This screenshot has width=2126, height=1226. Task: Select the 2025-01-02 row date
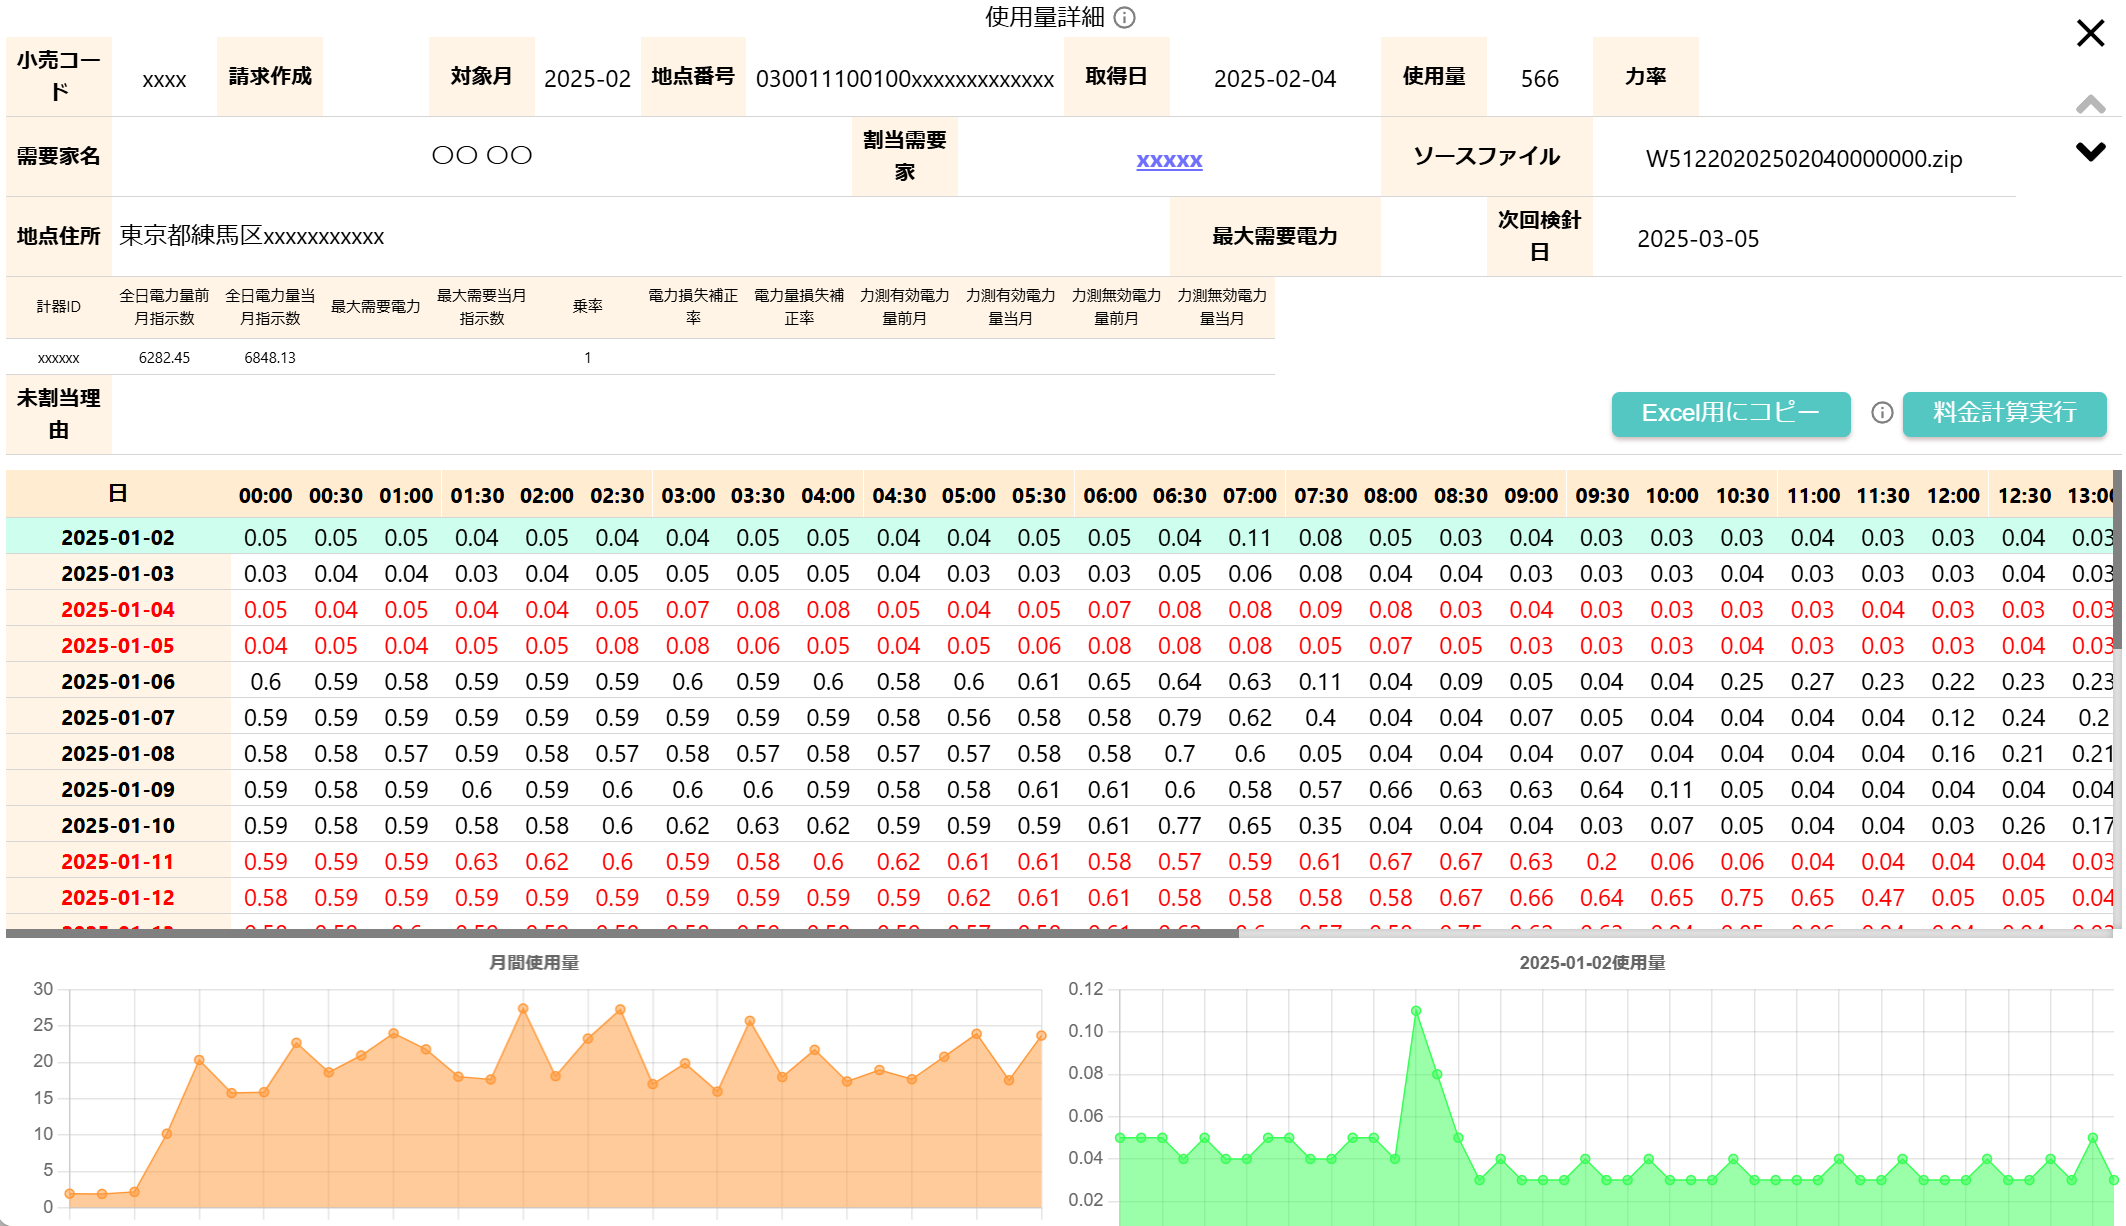(118, 538)
